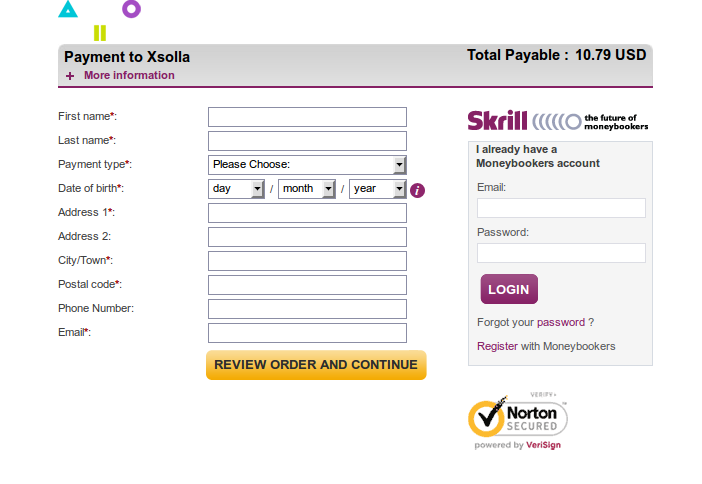This screenshot has width=702, height=484.
Task: Open the year dropdown for date of birth
Action: 377,188
